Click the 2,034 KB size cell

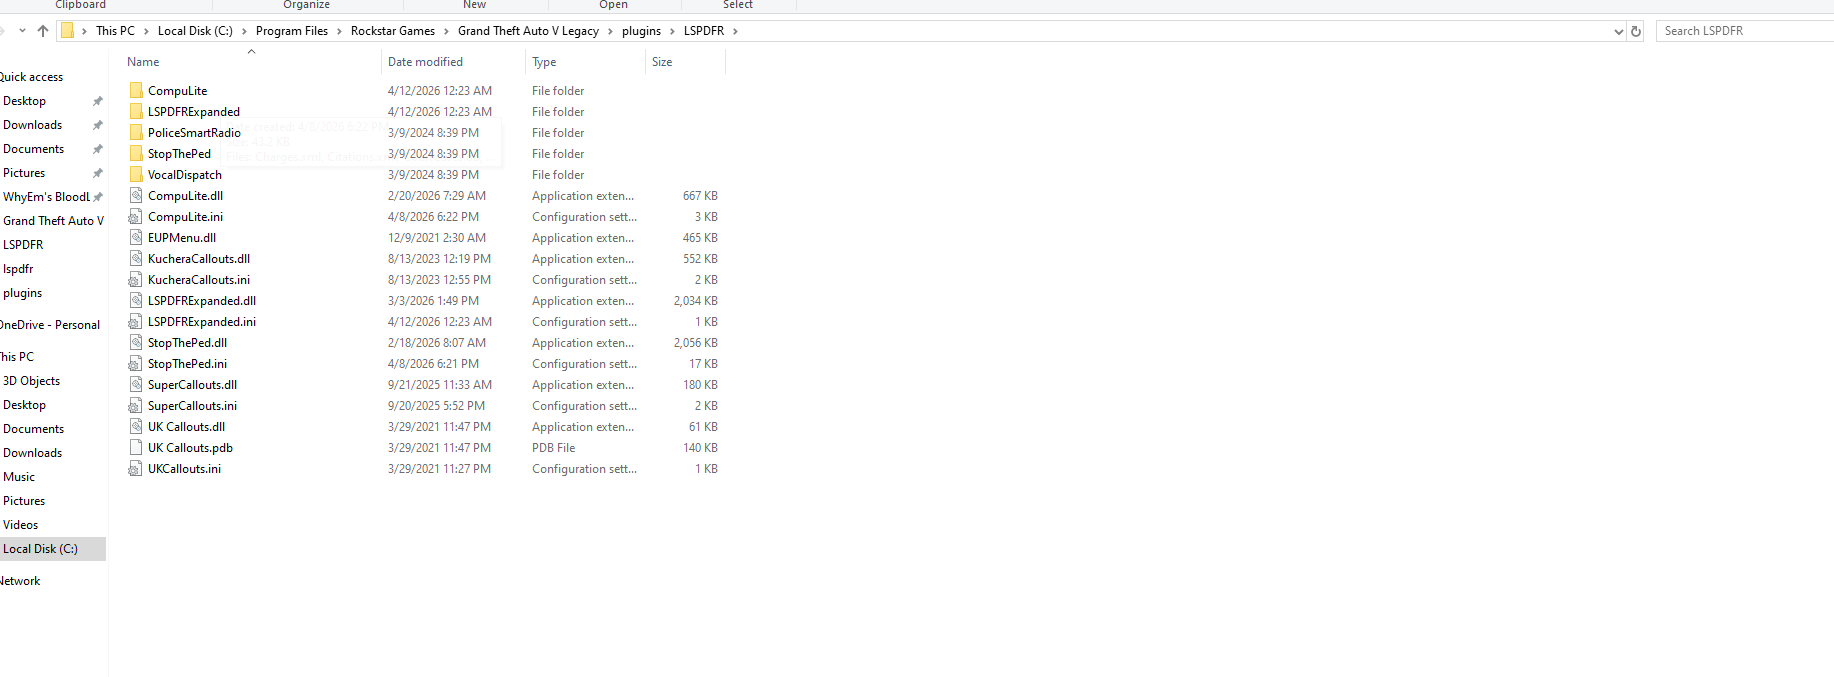(x=696, y=301)
